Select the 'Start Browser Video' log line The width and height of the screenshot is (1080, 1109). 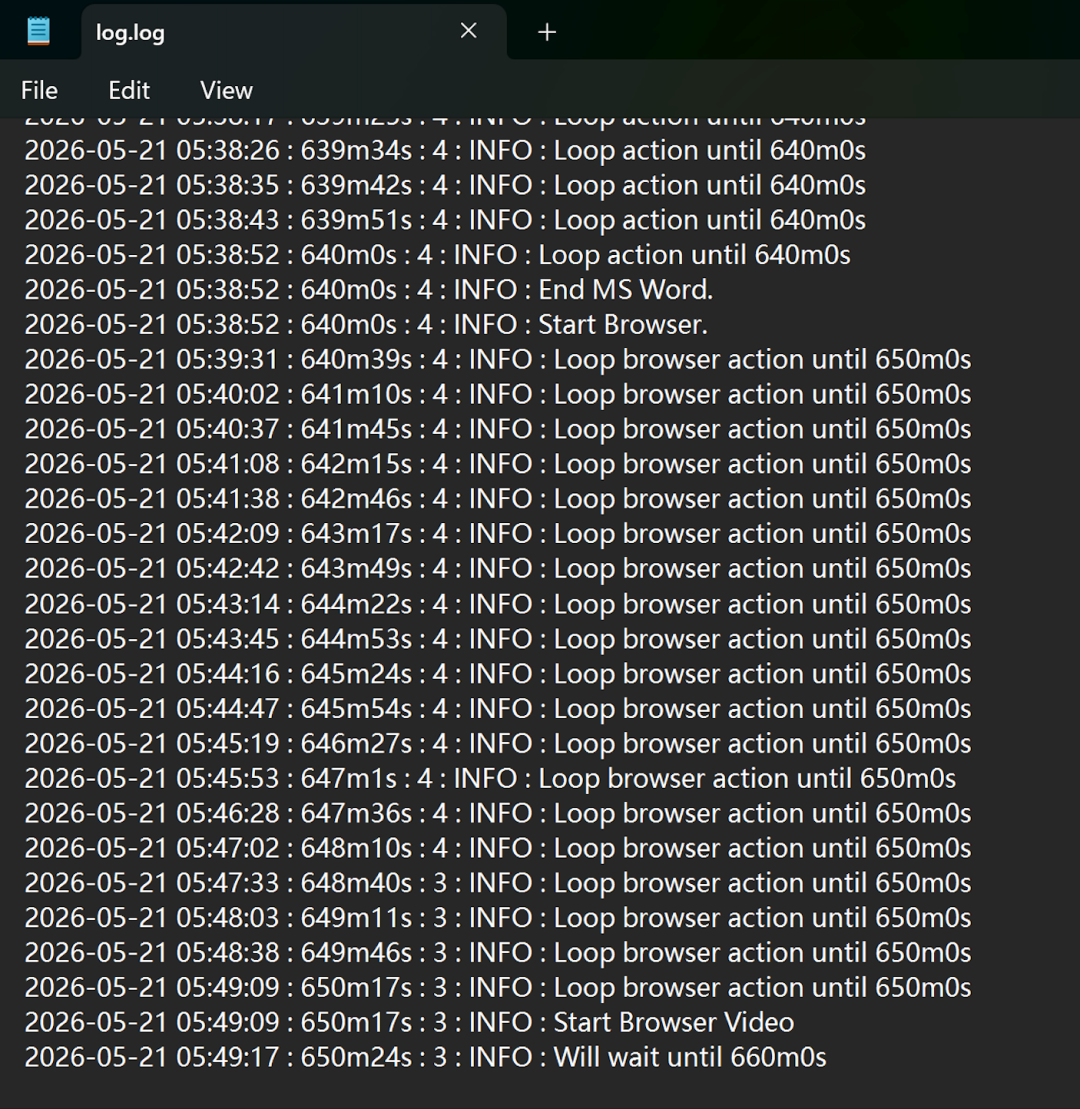(x=409, y=1023)
